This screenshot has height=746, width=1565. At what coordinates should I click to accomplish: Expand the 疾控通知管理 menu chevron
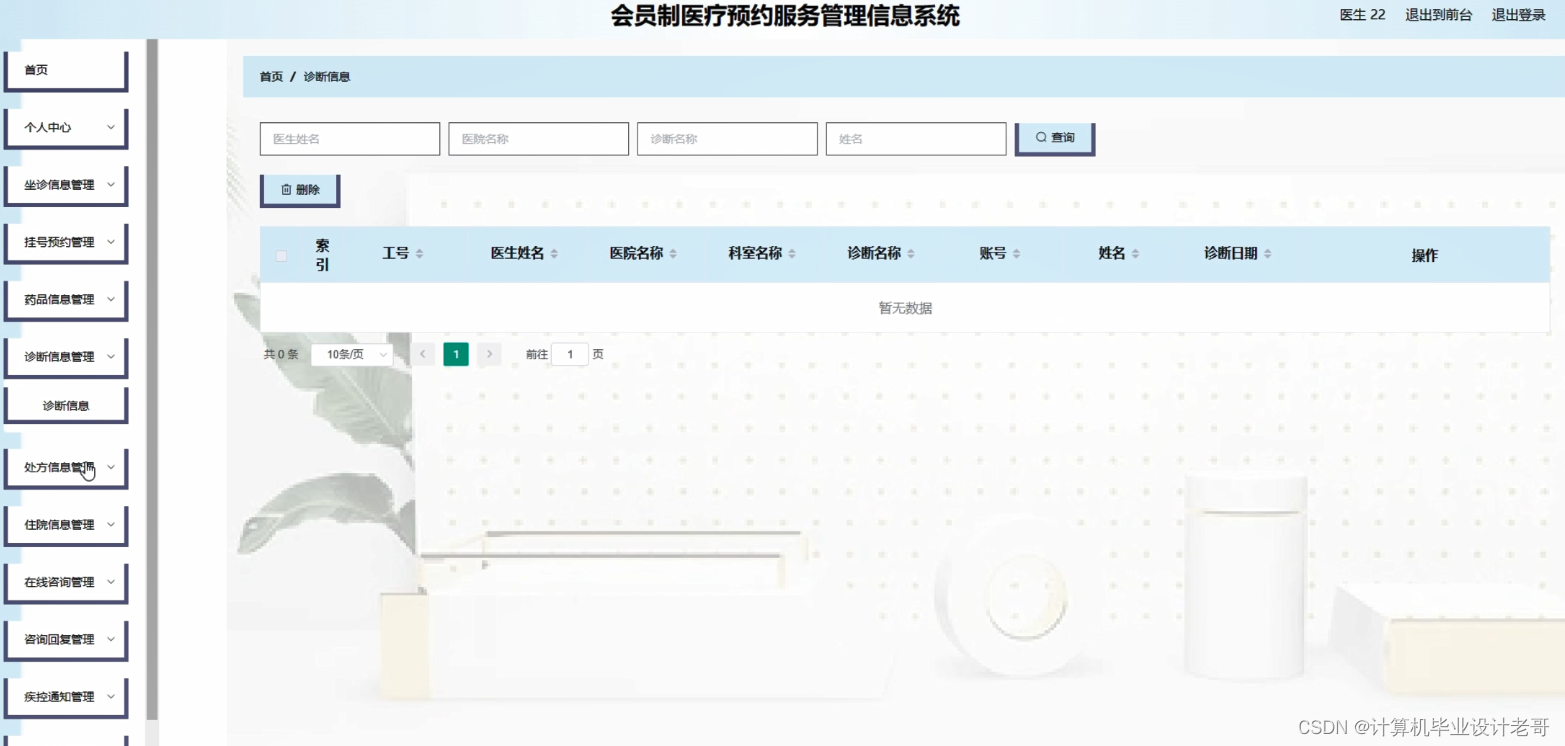[111, 696]
